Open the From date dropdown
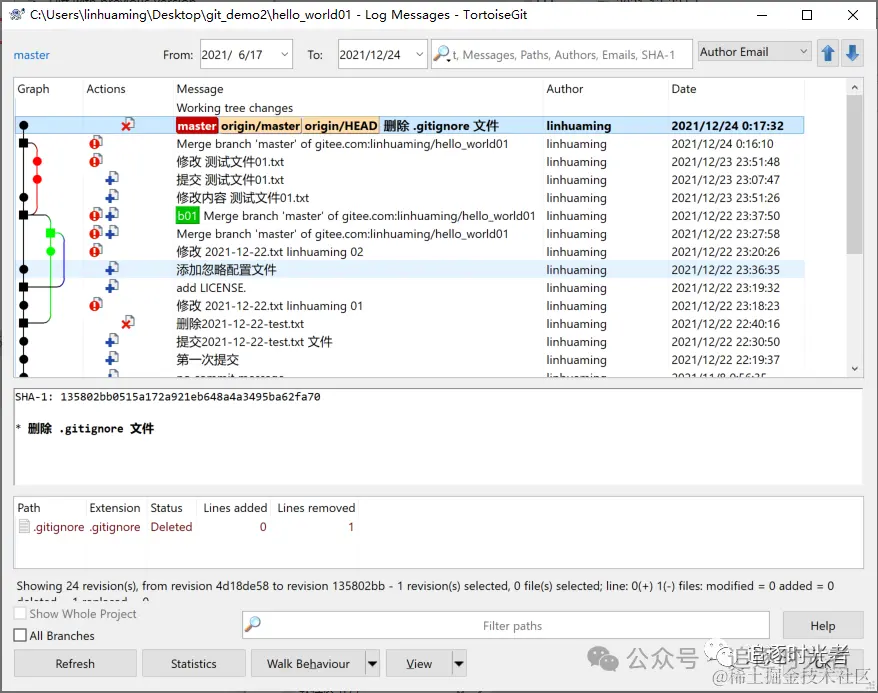This screenshot has height=693, width=878. (284, 54)
